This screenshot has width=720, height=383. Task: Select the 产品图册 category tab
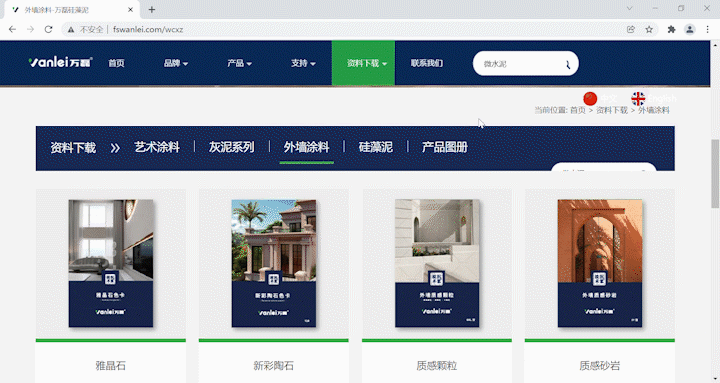point(444,147)
